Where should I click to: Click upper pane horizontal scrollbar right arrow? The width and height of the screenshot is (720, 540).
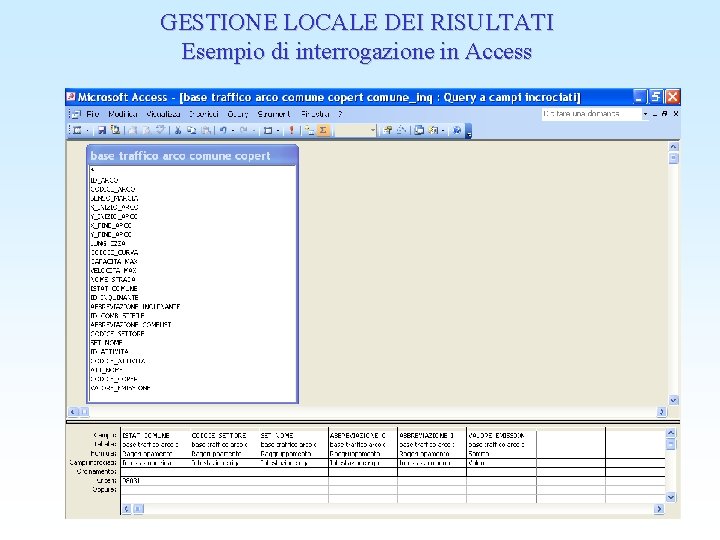coord(661,412)
